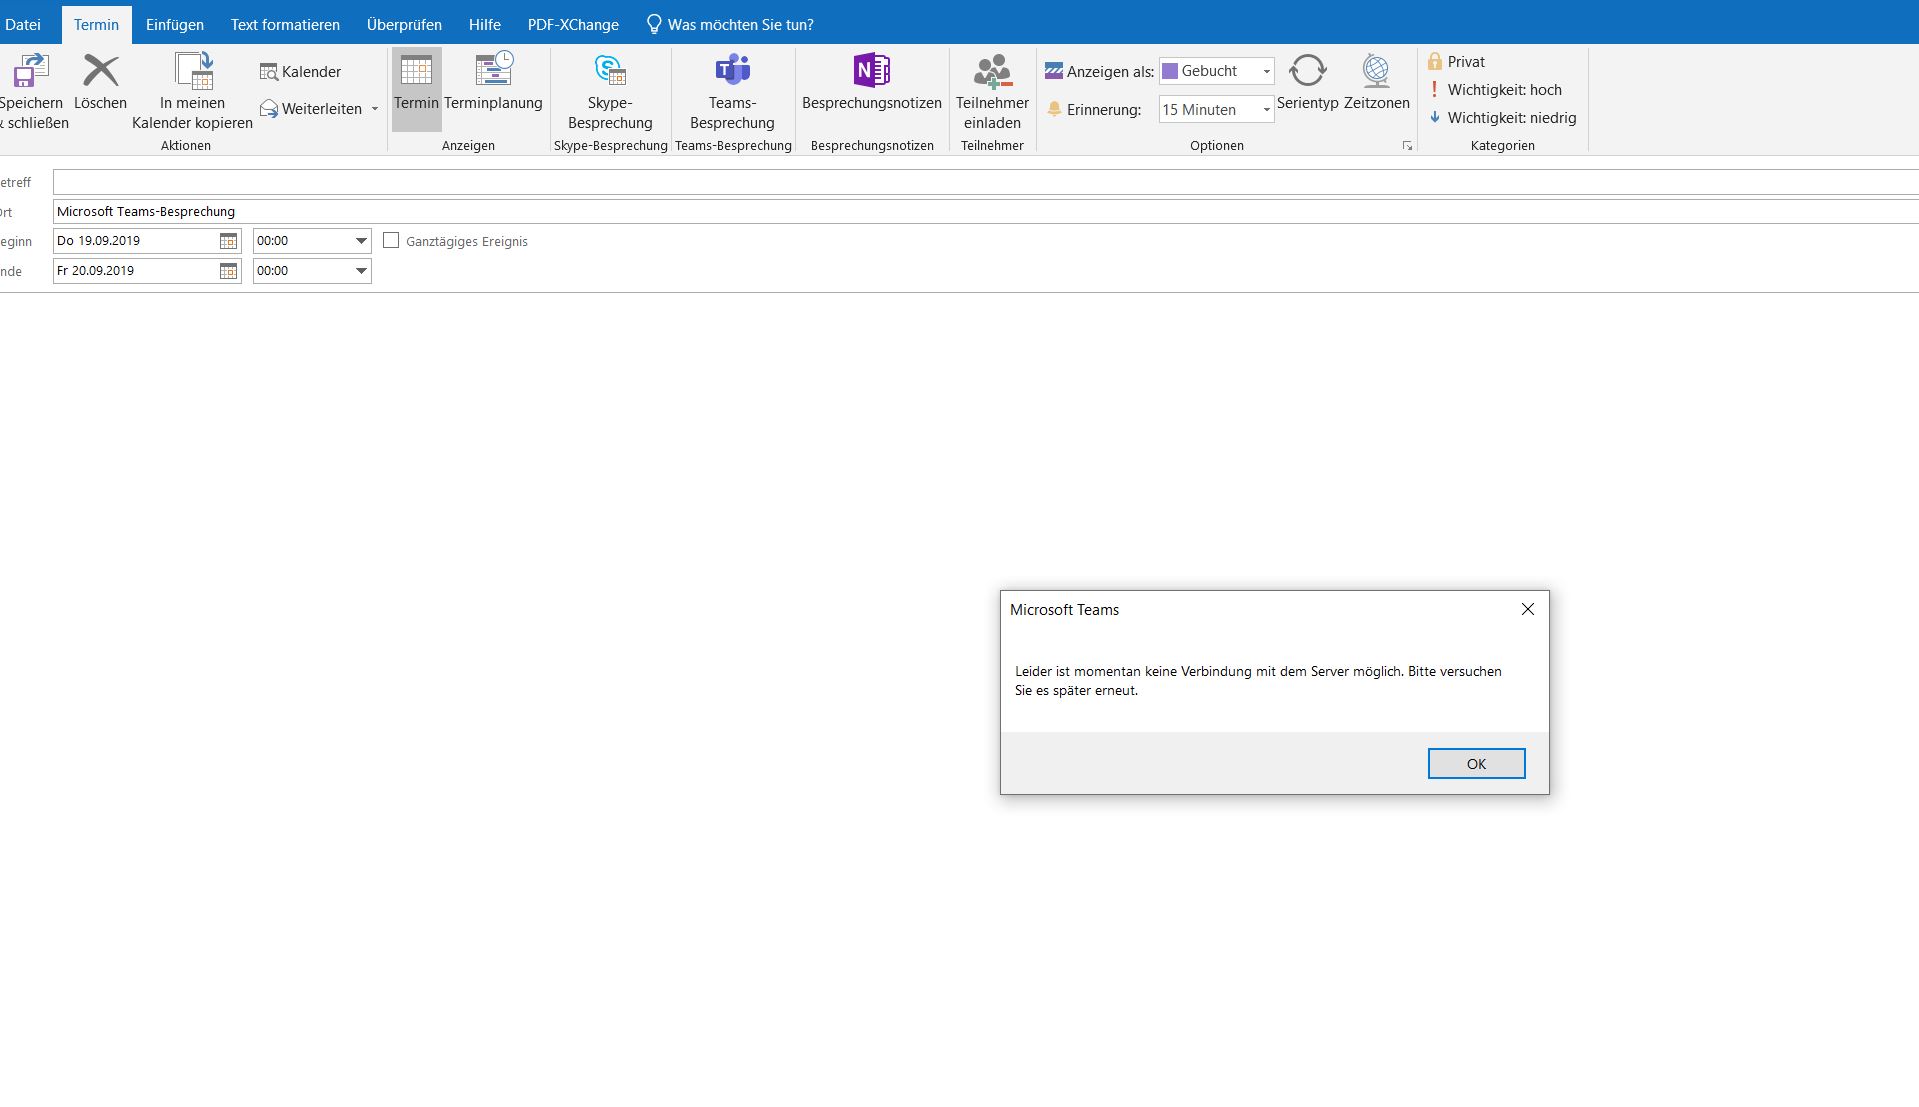The width and height of the screenshot is (1919, 1107).
Task: Open the Hilfe tab
Action: click(x=485, y=24)
